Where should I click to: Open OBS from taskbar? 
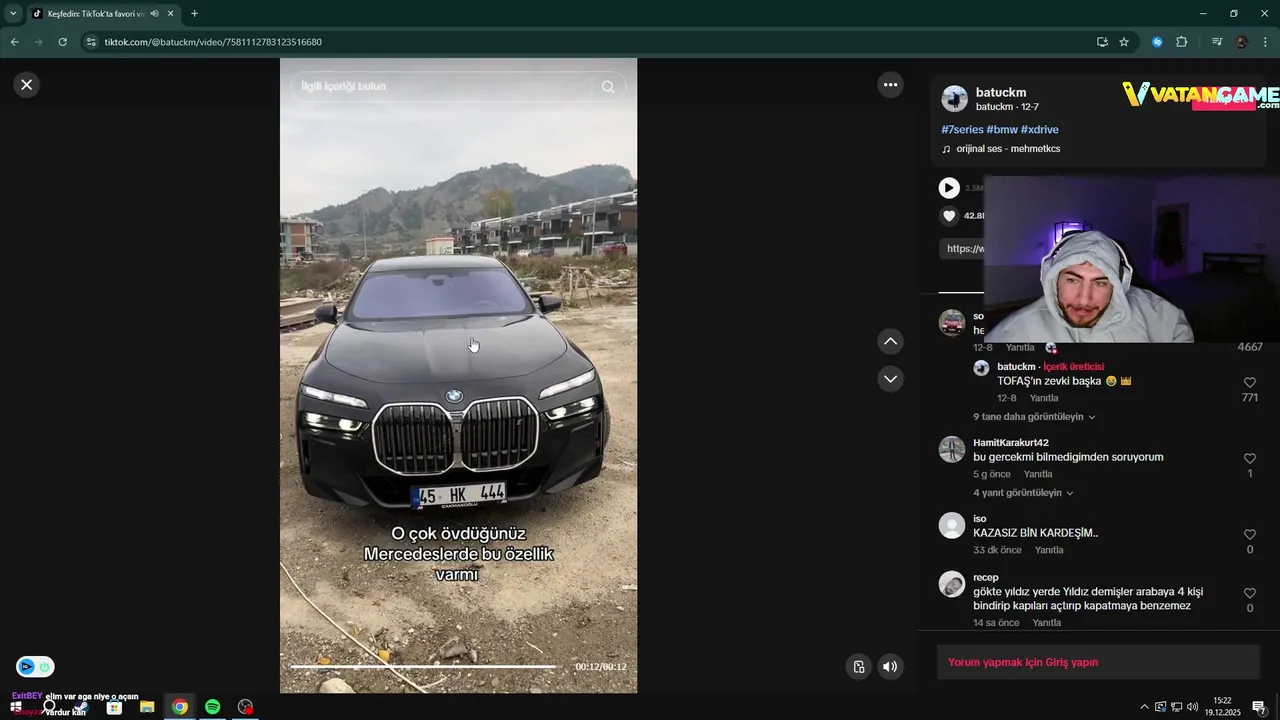pos(246,707)
